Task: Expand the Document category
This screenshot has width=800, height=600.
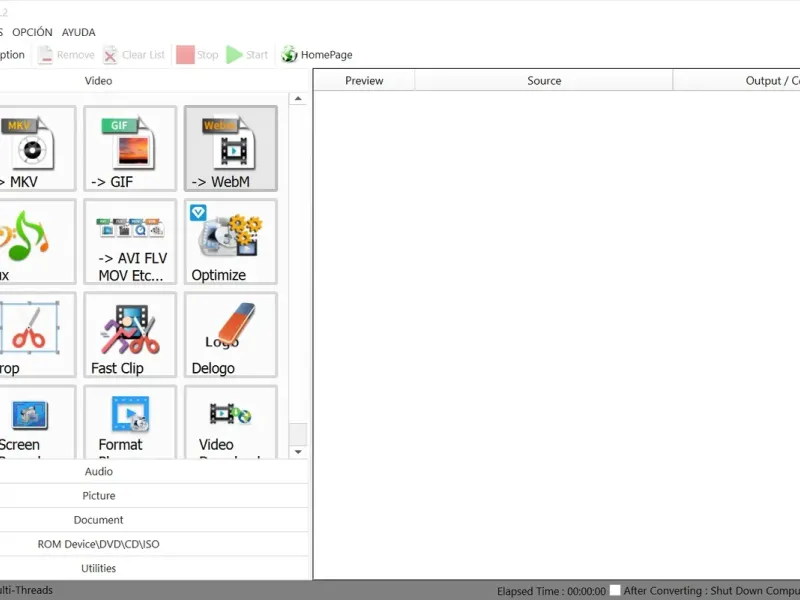Action: tap(153, 520)
